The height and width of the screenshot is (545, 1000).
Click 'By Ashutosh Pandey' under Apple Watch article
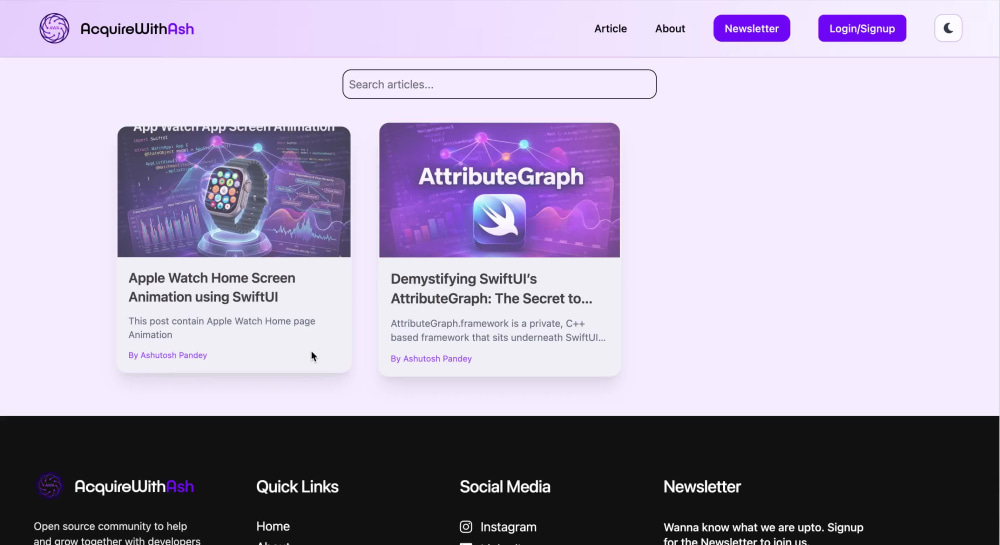[168, 355]
